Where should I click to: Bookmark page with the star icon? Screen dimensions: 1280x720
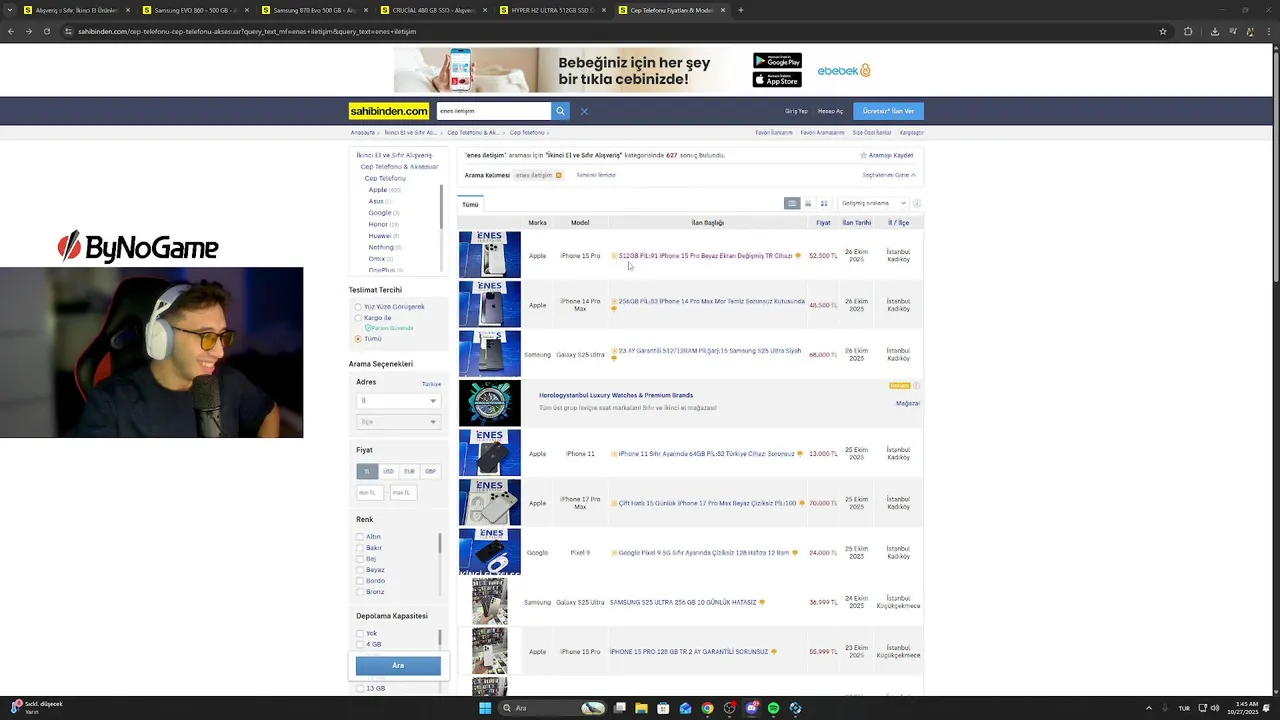pos(1163,31)
